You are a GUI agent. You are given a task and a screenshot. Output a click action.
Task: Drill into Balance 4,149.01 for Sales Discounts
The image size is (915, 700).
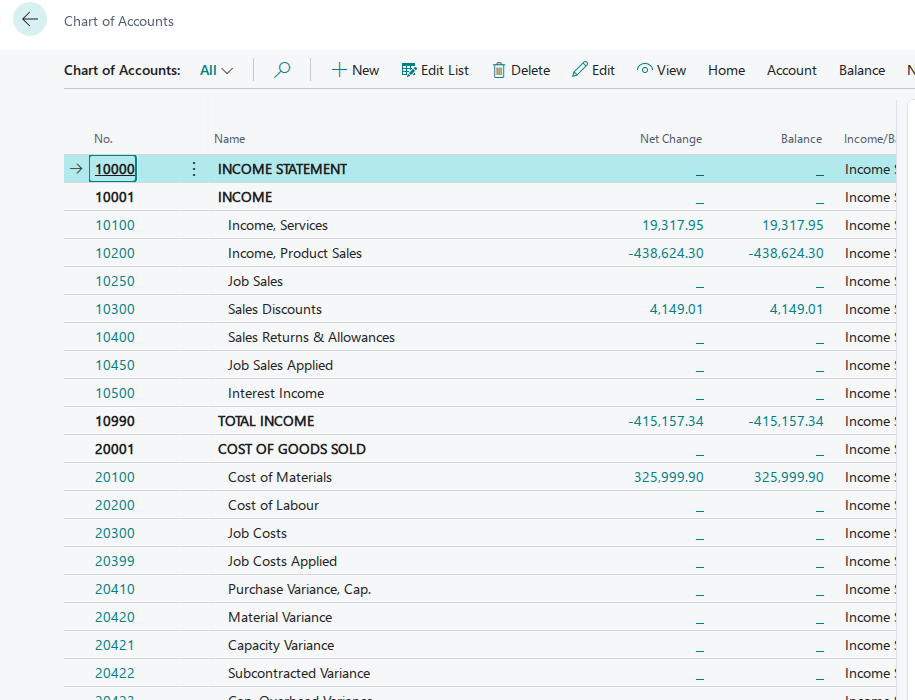(797, 309)
